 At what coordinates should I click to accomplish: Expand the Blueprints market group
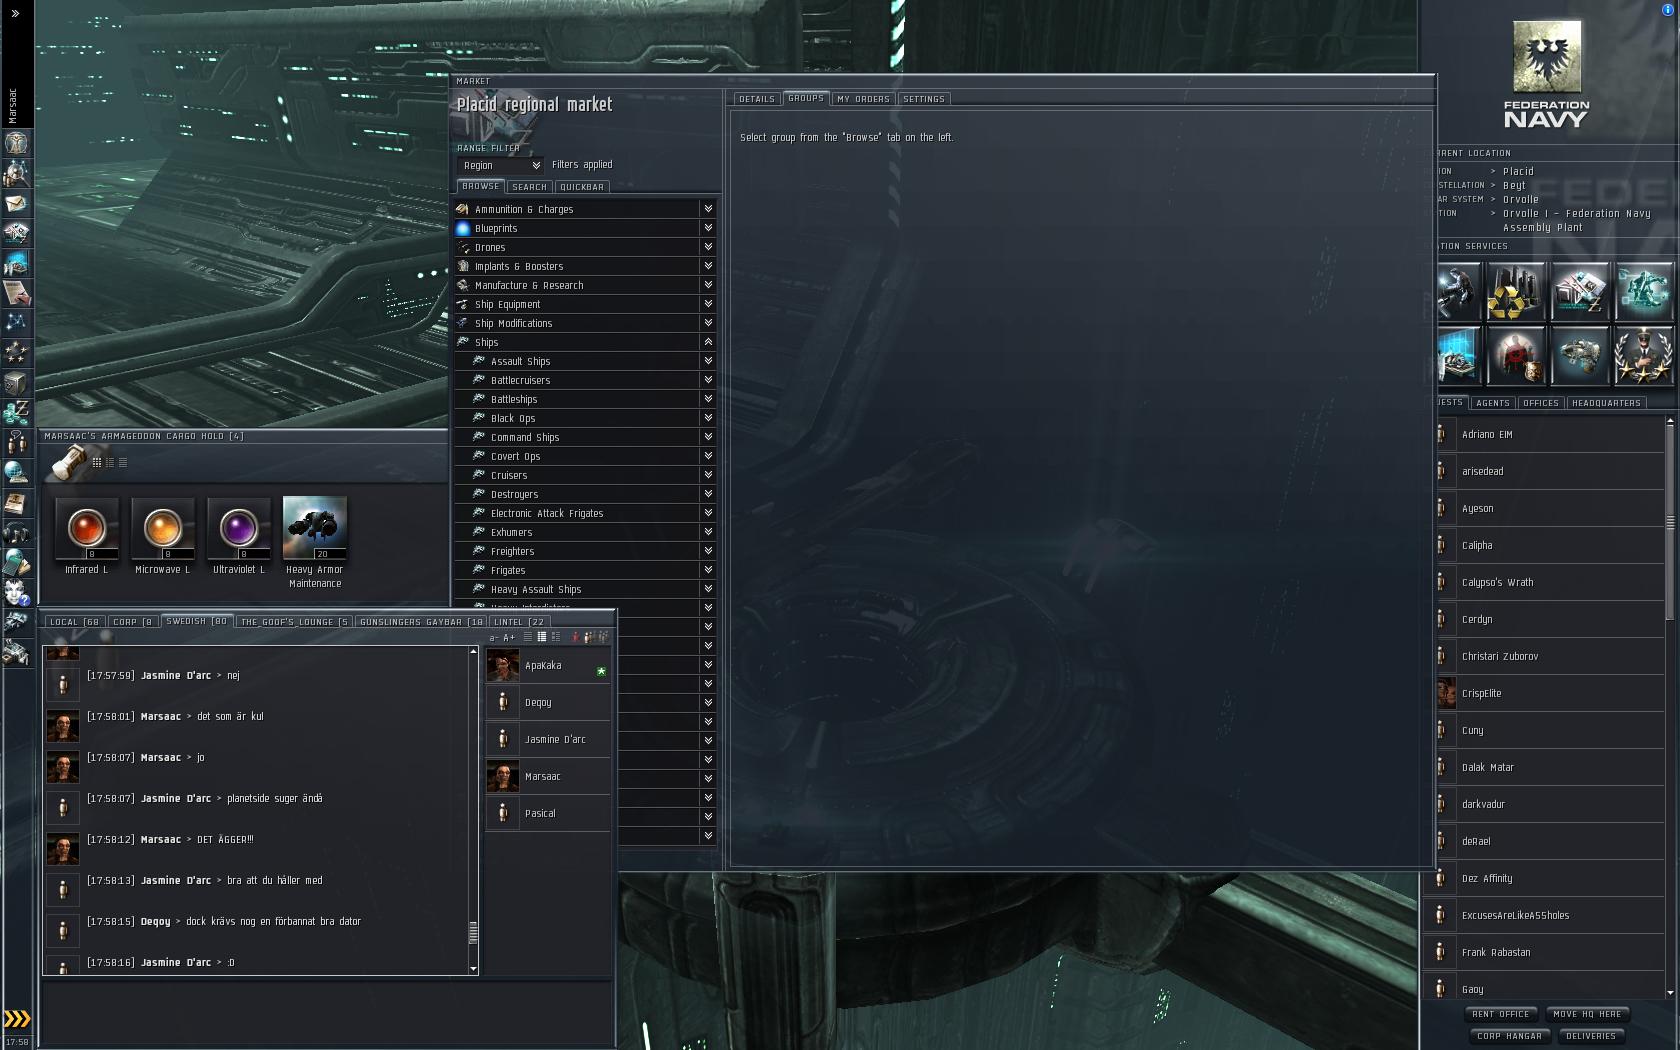click(708, 228)
